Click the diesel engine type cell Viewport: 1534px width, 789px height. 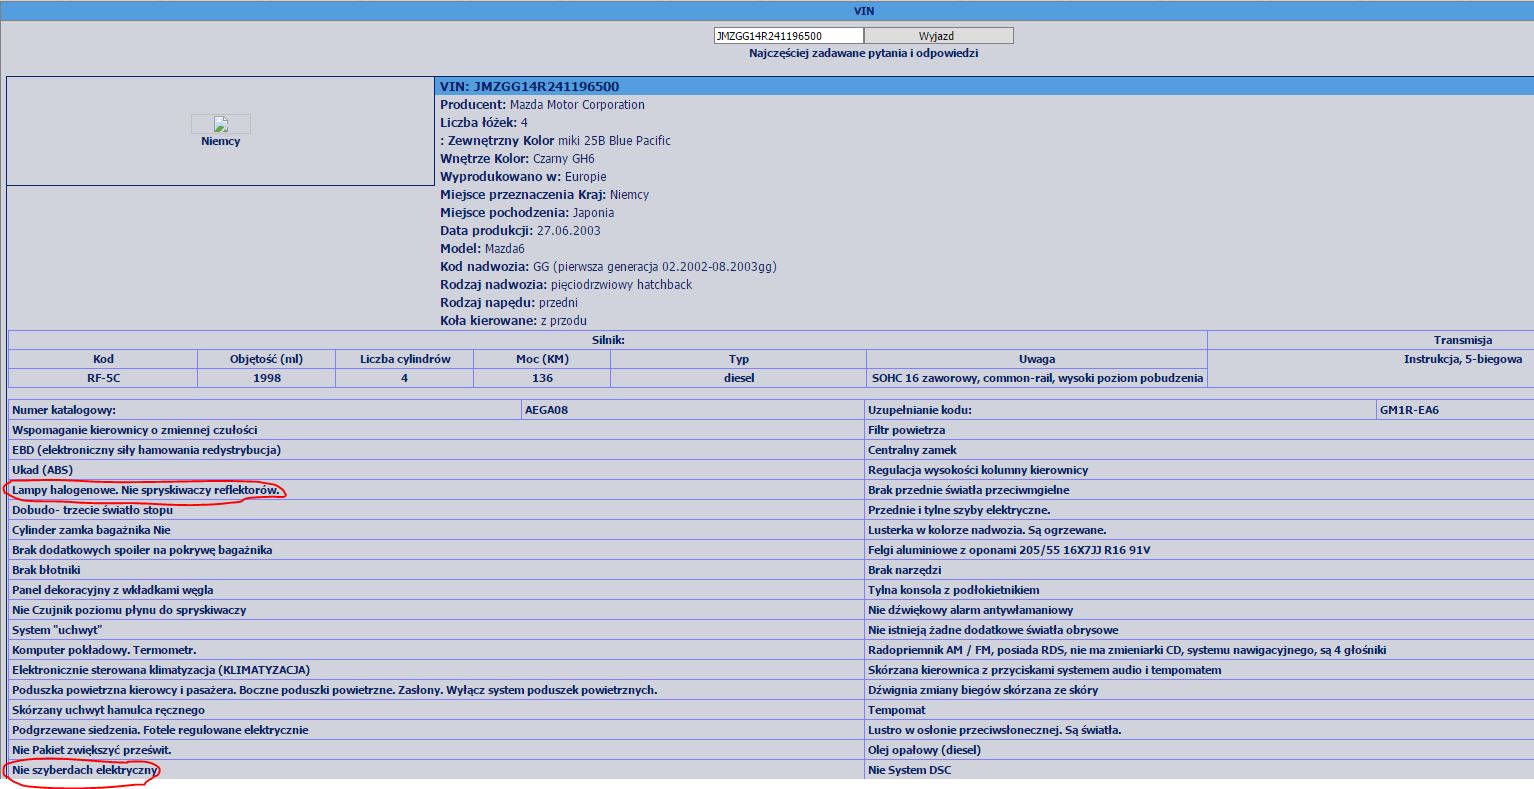click(x=738, y=378)
